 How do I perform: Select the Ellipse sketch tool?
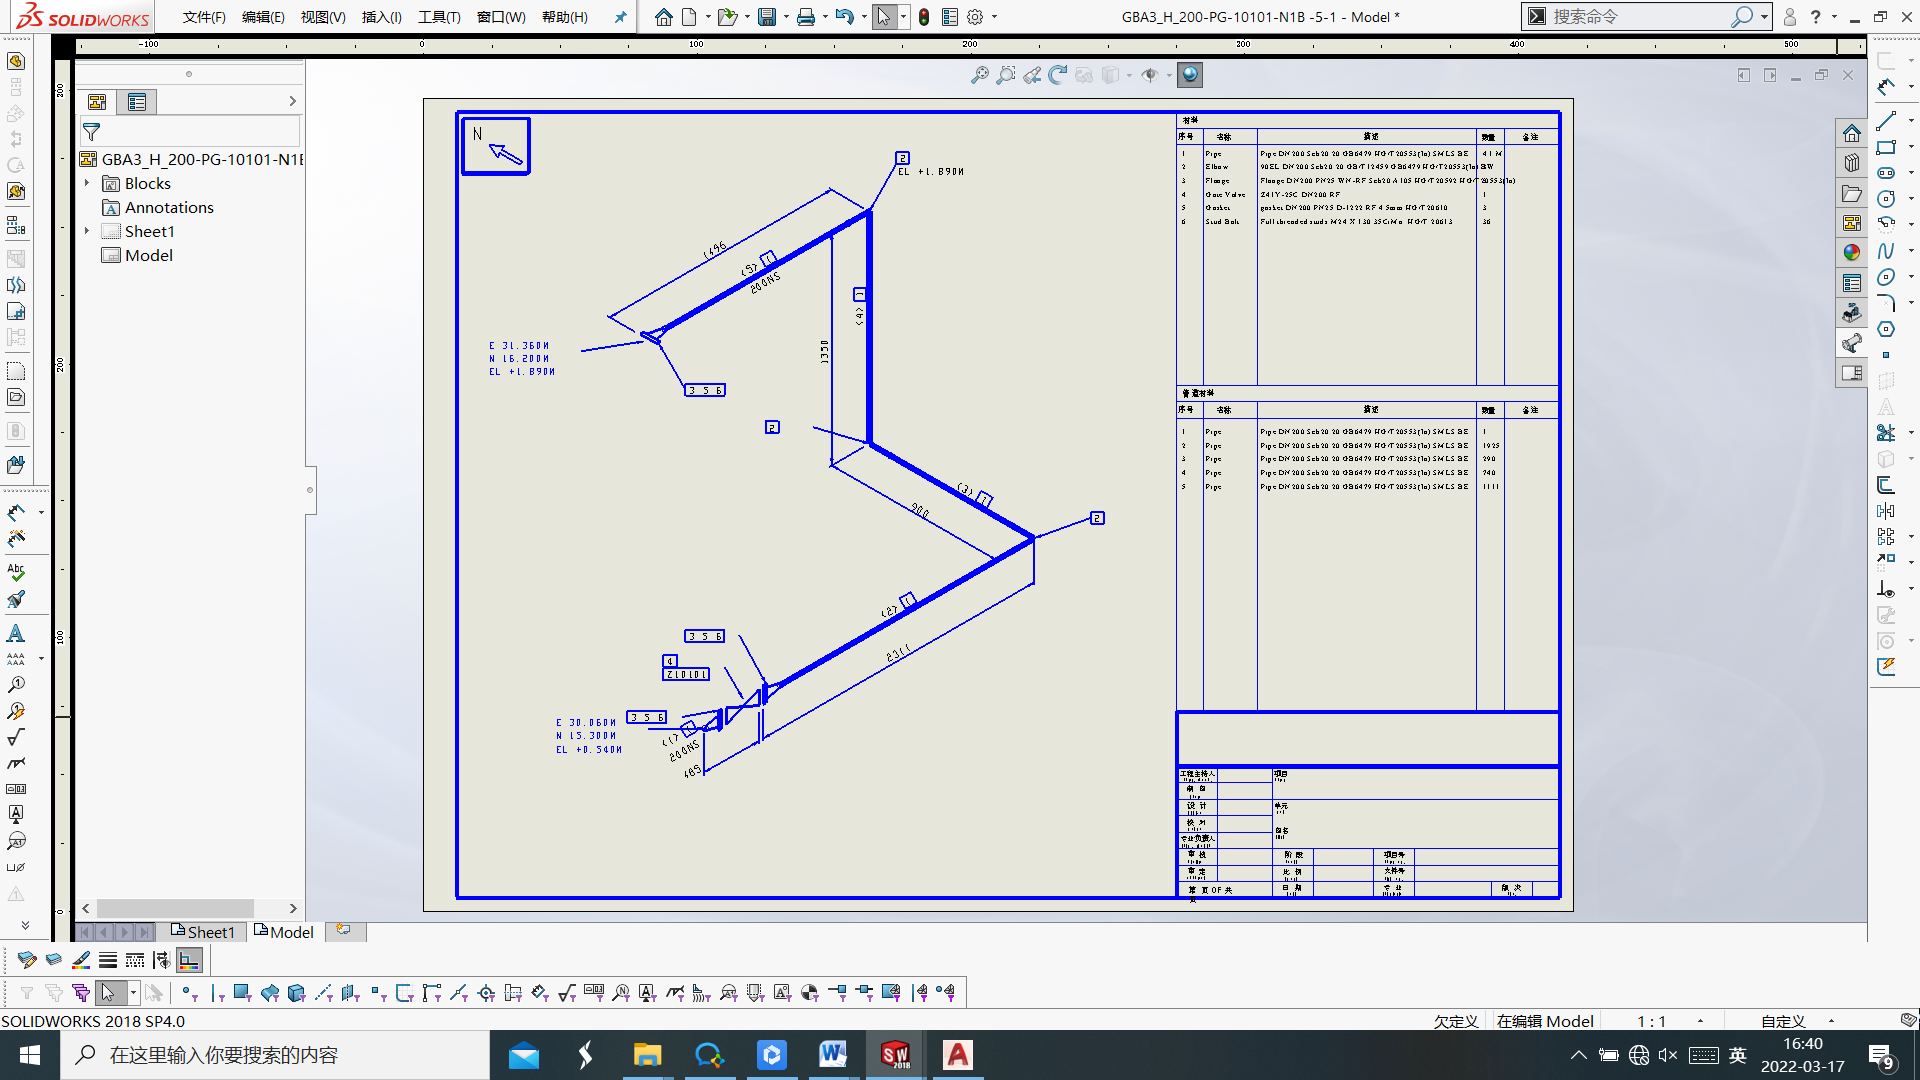click(1886, 277)
